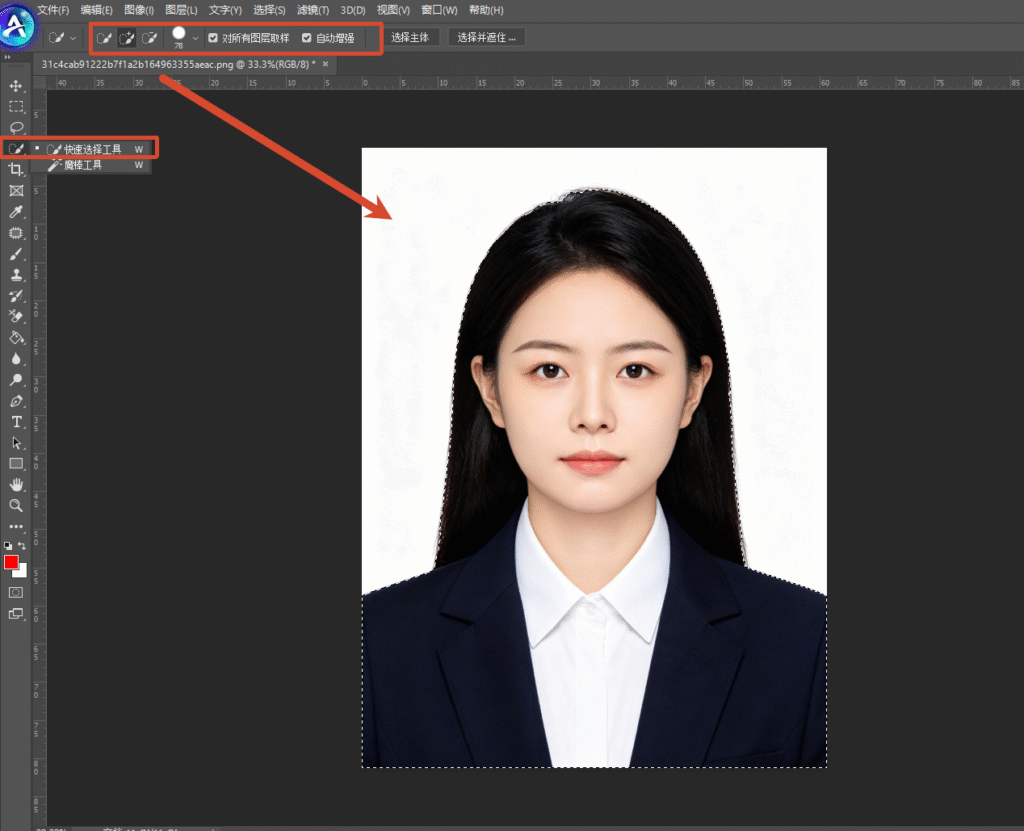The image size is (1024, 831).
Task: Select the Zoom tool
Action: 16,506
